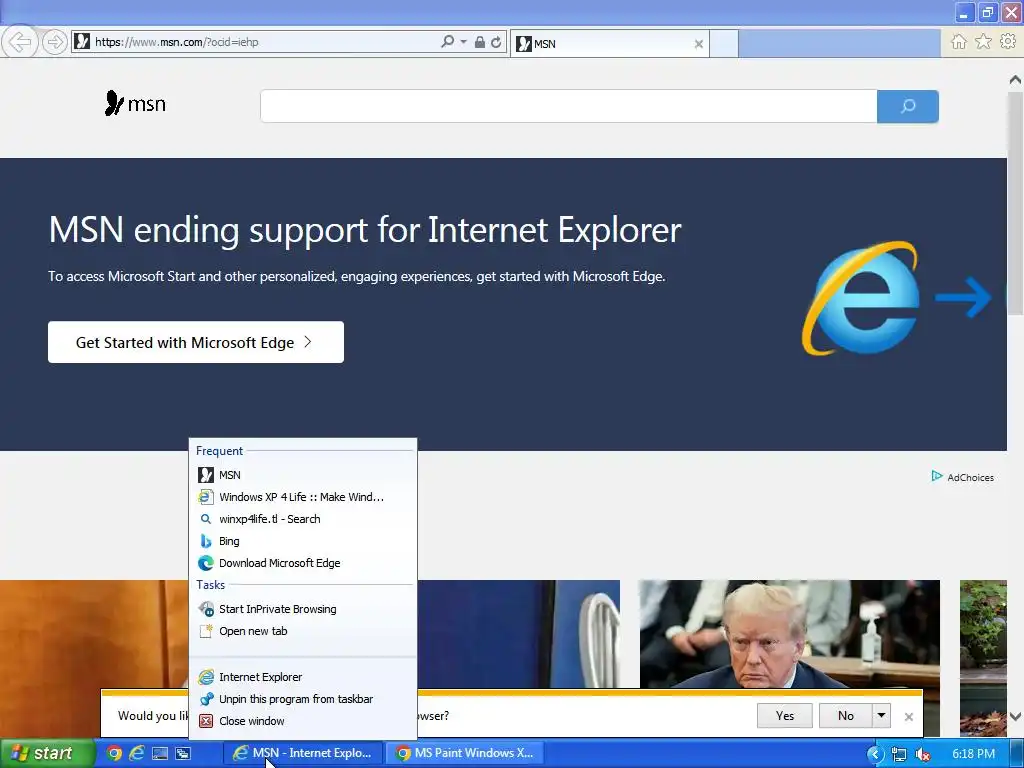
Task: Click the muted volume tray icon
Action: pos(923,754)
